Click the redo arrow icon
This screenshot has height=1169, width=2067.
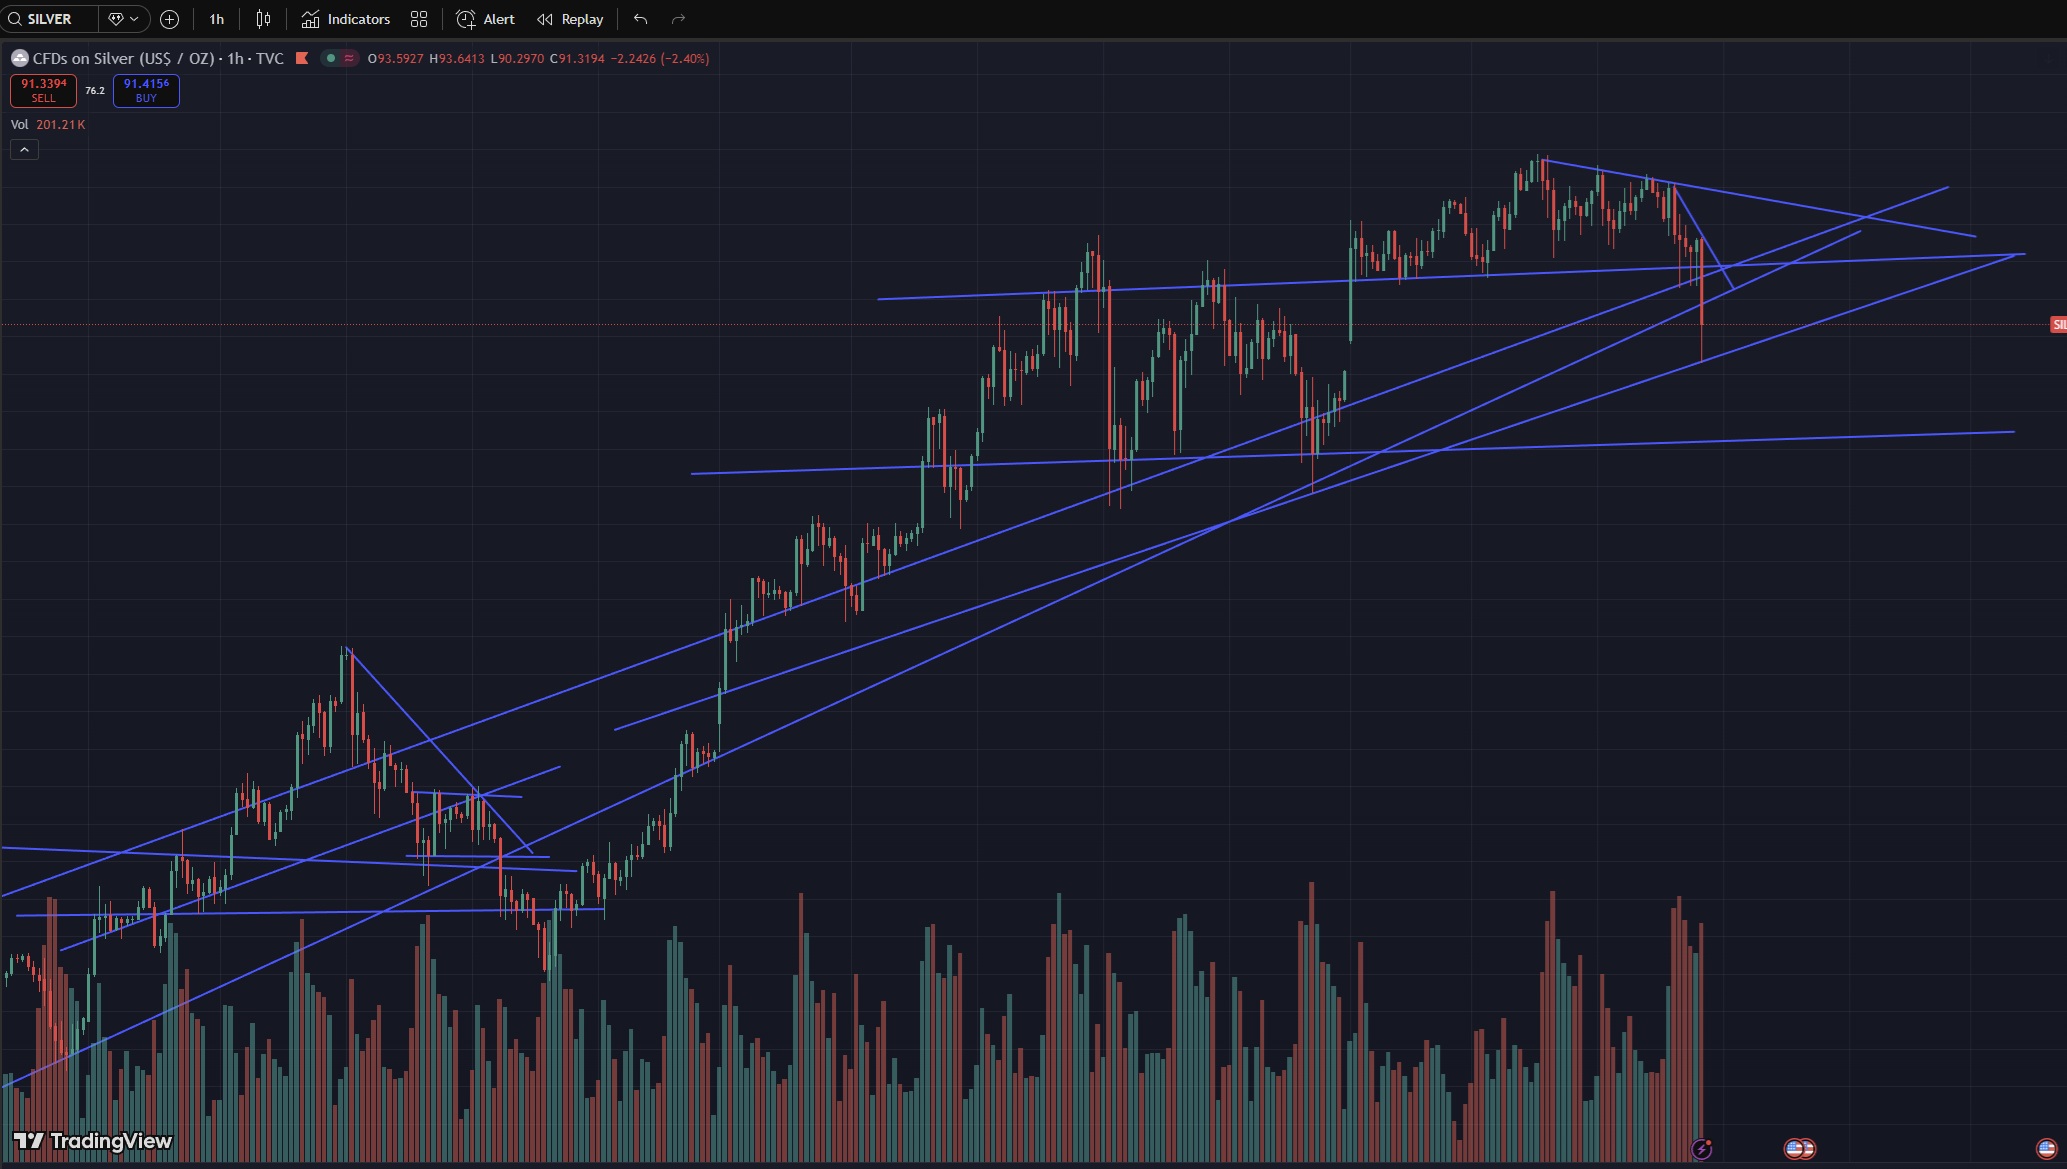coord(678,19)
